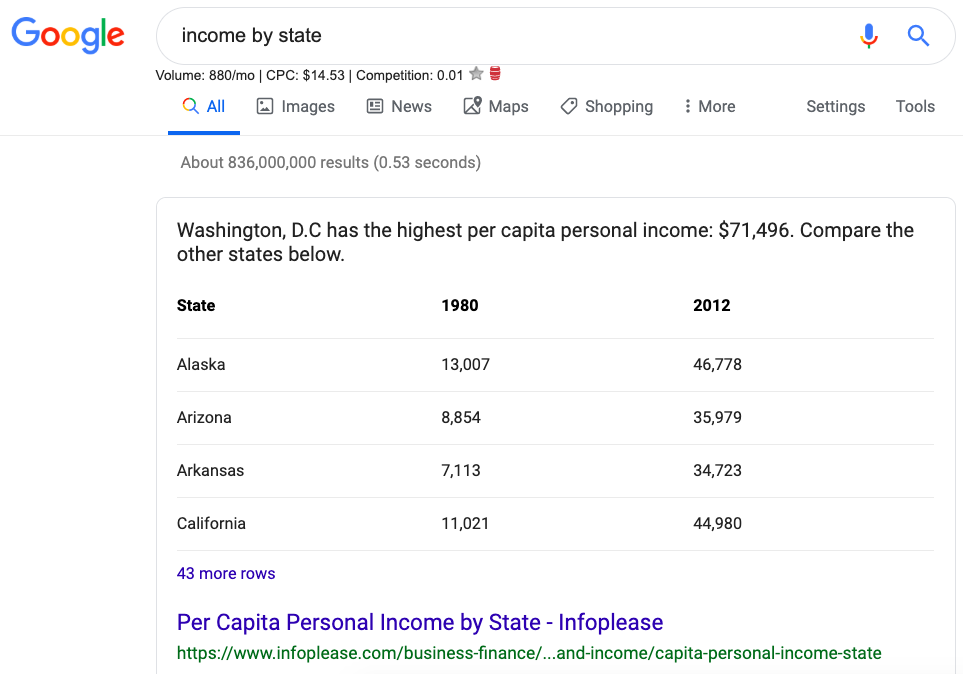Open Per Capita Personal Income Infoplease link
The height and width of the screenshot is (674, 963).
pyautogui.click(x=420, y=622)
